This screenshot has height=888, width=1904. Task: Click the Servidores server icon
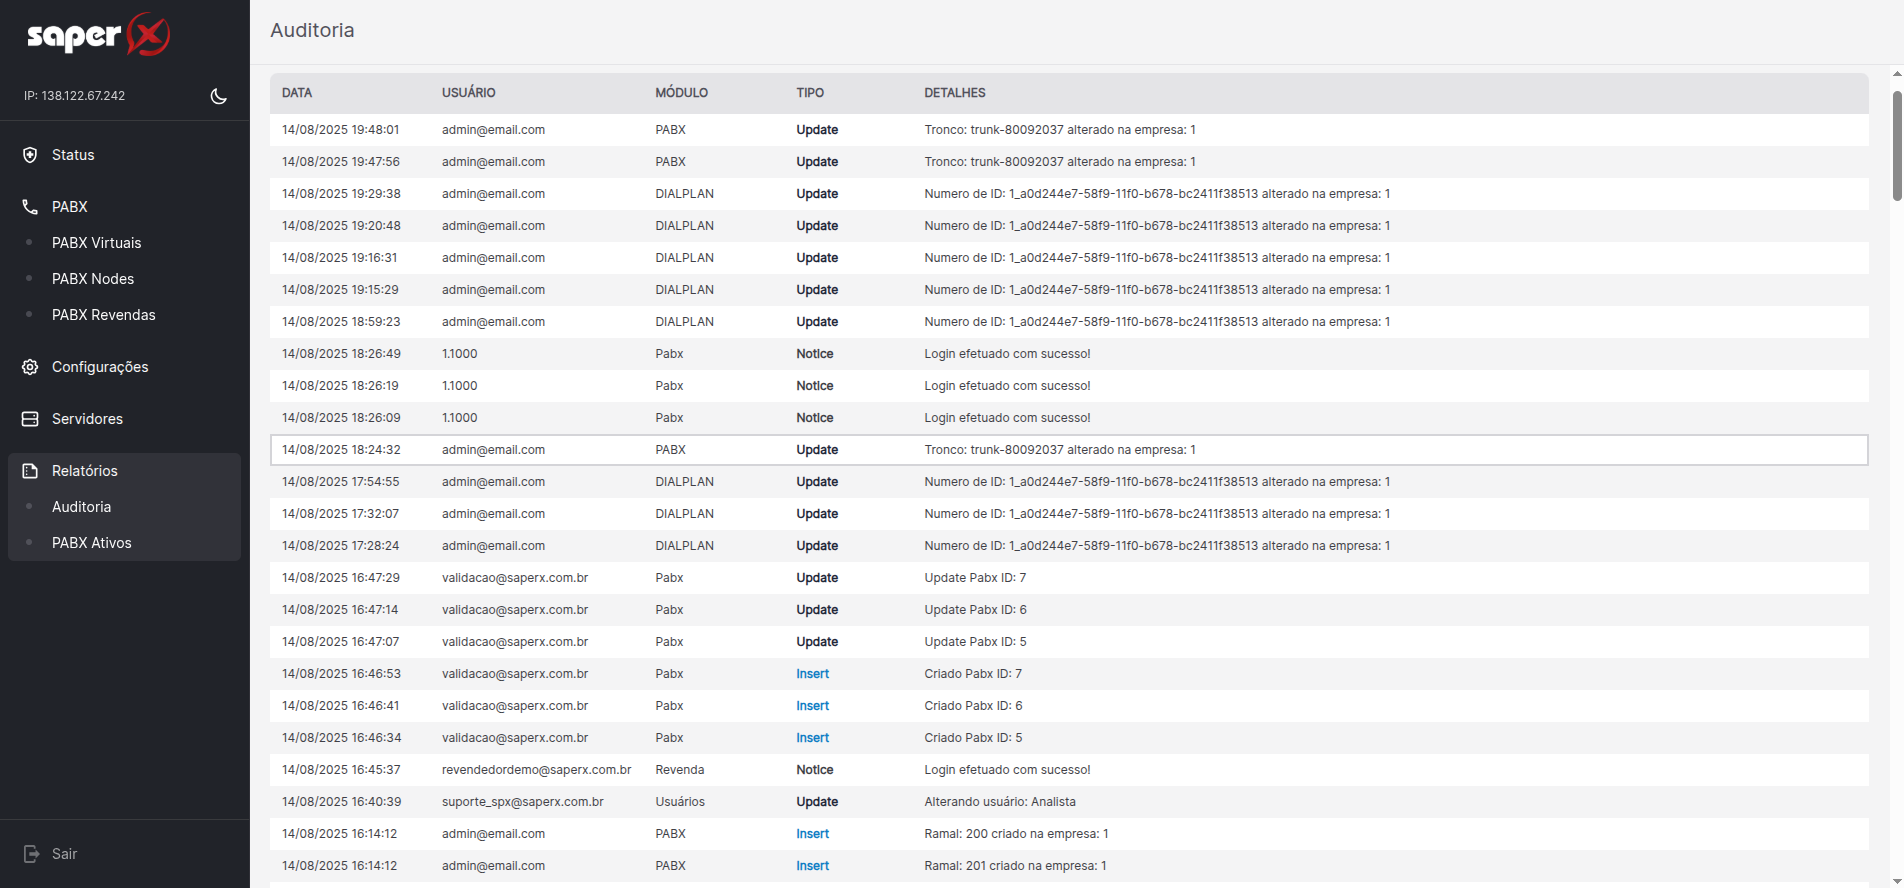(x=30, y=419)
